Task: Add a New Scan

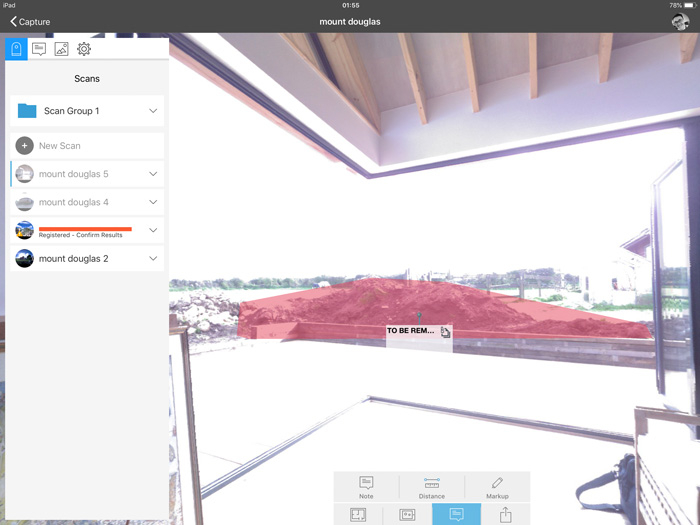Action: (60, 146)
